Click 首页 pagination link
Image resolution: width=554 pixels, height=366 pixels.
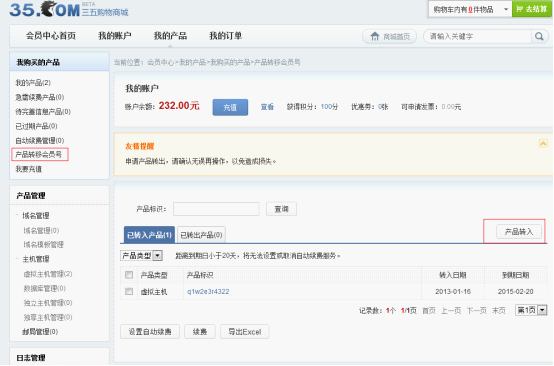point(429,311)
